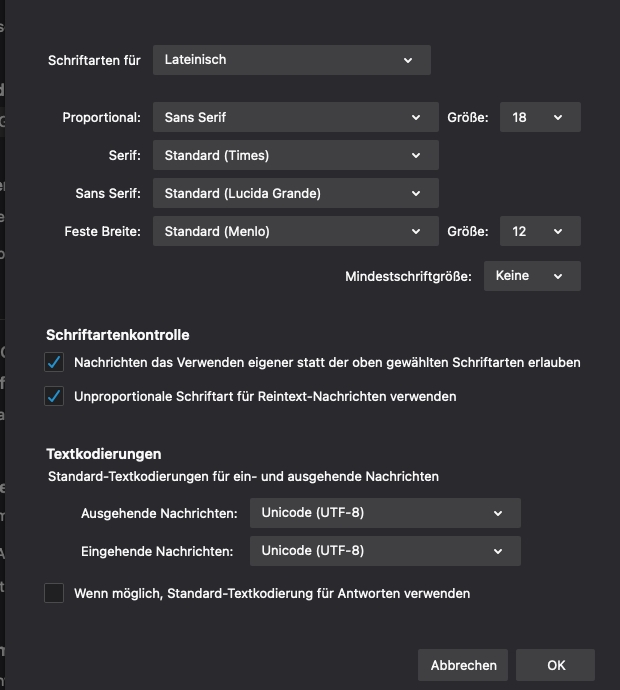Open the Ausgehende Nachrichten encoding dropdown

coord(385,514)
